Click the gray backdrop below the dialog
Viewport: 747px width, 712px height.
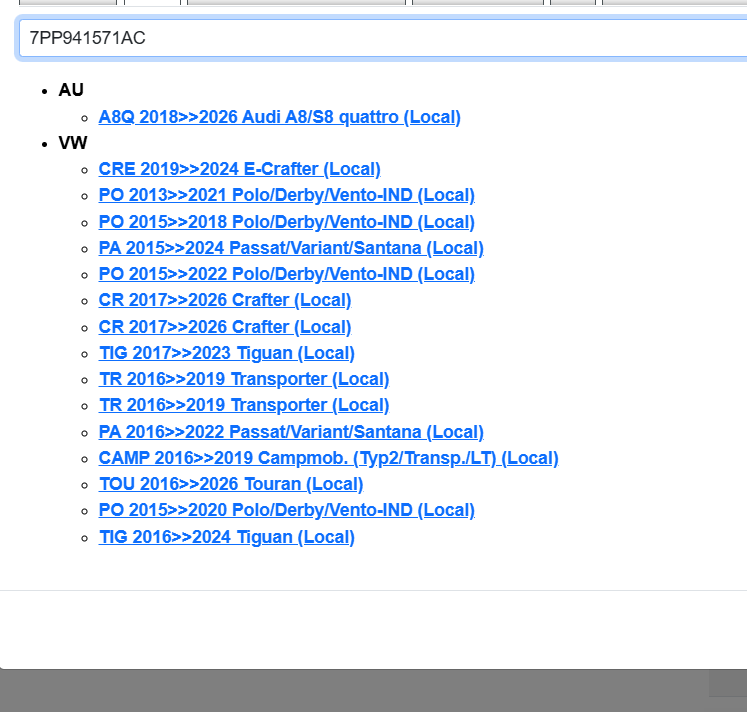pyautogui.click(x=350, y=691)
